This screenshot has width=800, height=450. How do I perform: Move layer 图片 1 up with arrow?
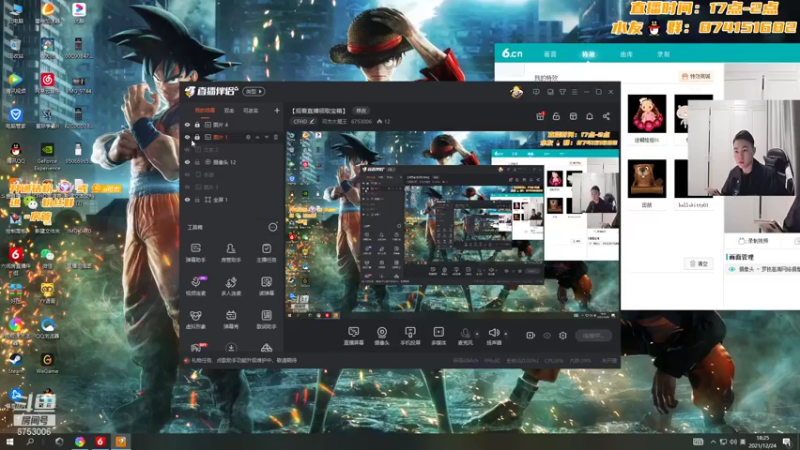pos(258,137)
